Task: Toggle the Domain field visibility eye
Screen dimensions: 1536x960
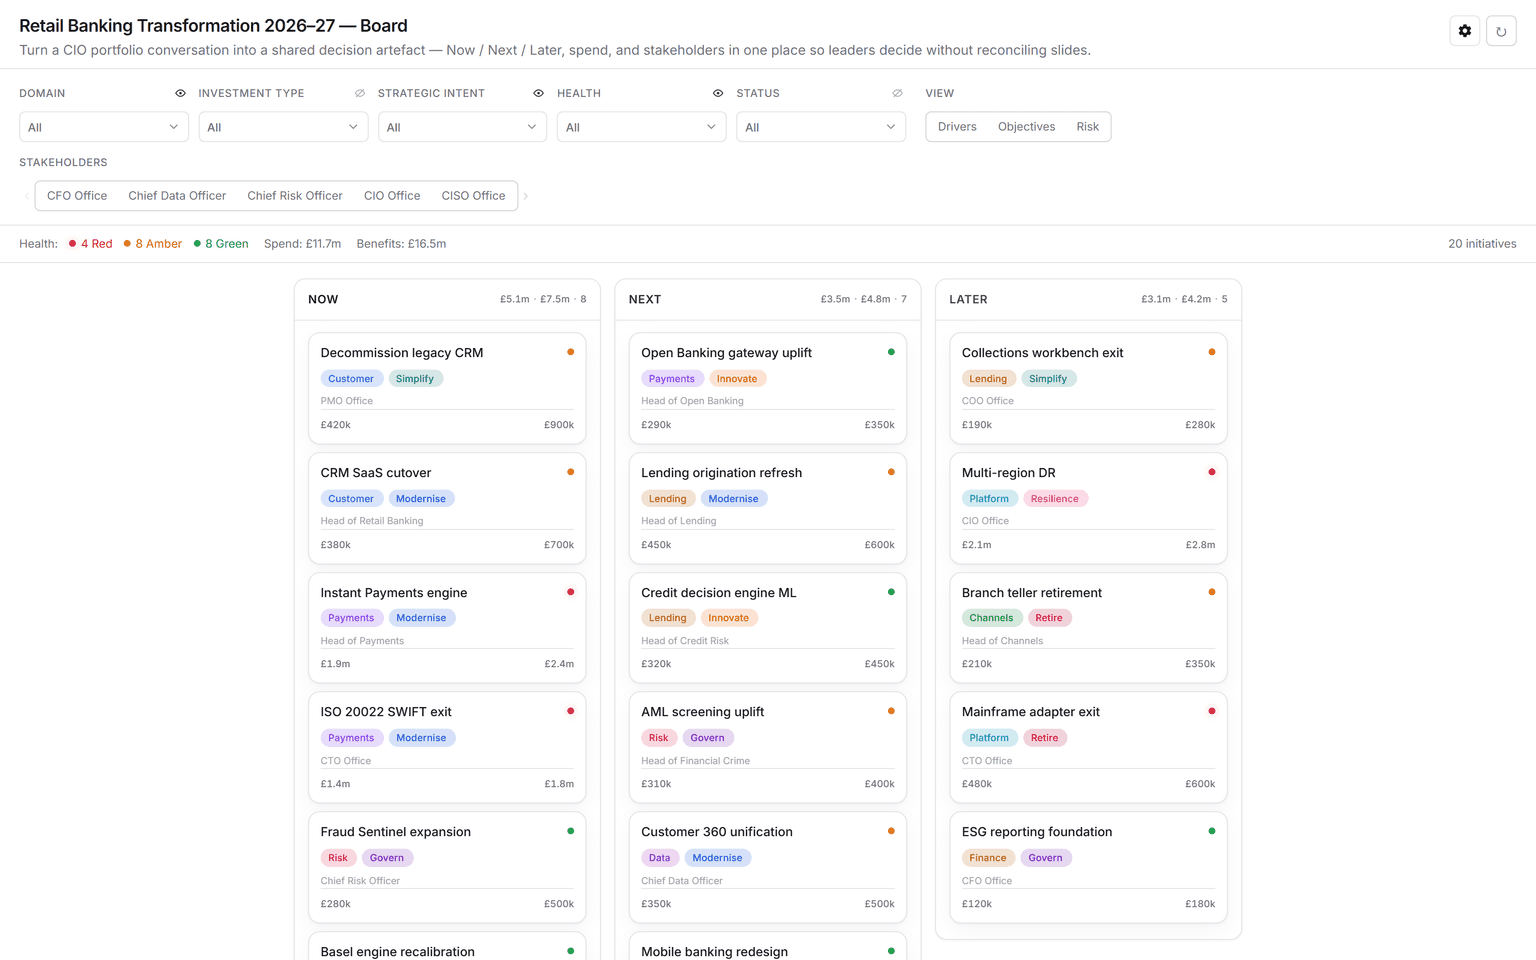Action: tap(180, 93)
